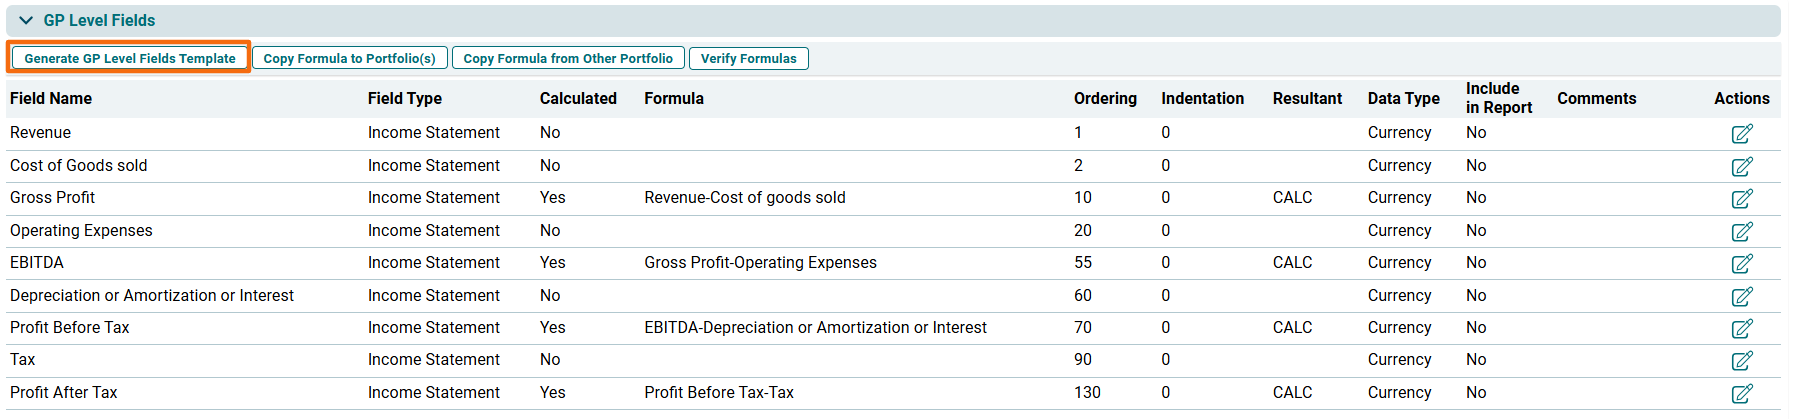
Task: Click the Field Type column header
Action: point(405,98)
